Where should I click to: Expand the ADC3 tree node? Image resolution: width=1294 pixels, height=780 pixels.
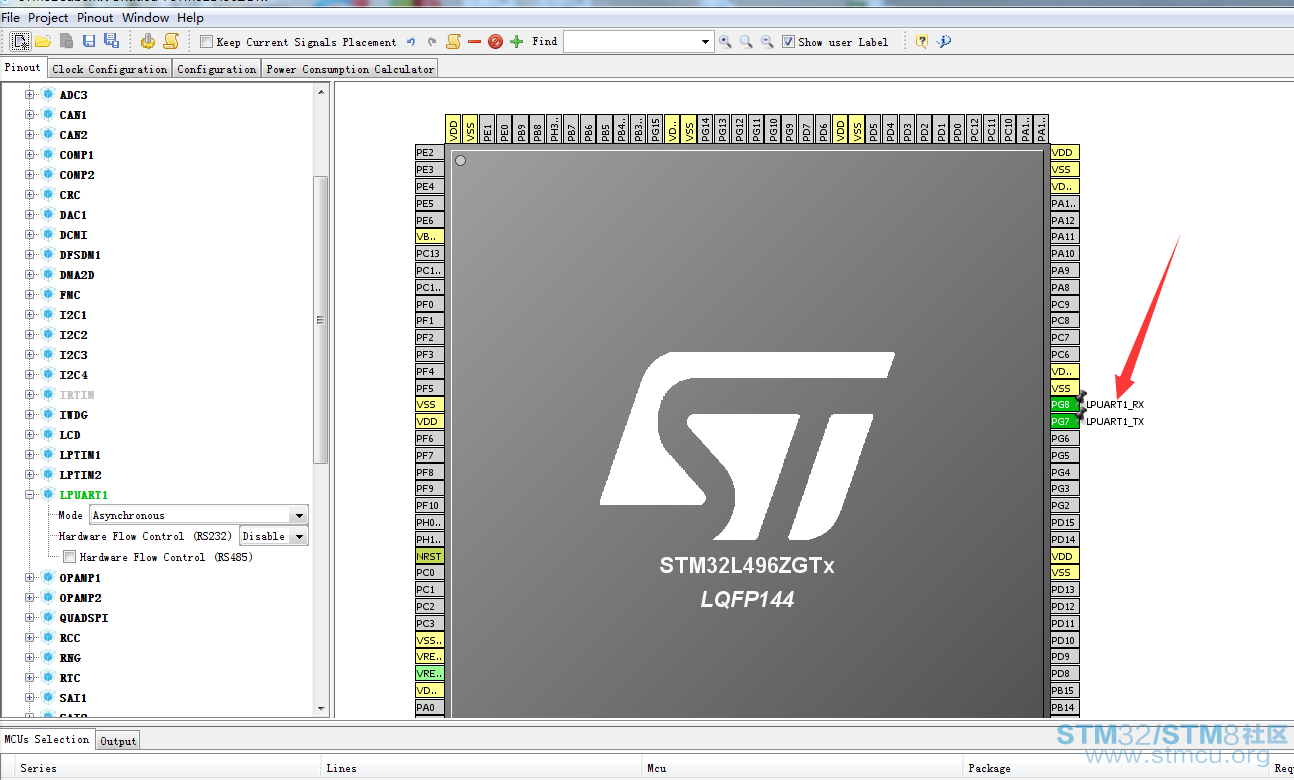(30, 95)
